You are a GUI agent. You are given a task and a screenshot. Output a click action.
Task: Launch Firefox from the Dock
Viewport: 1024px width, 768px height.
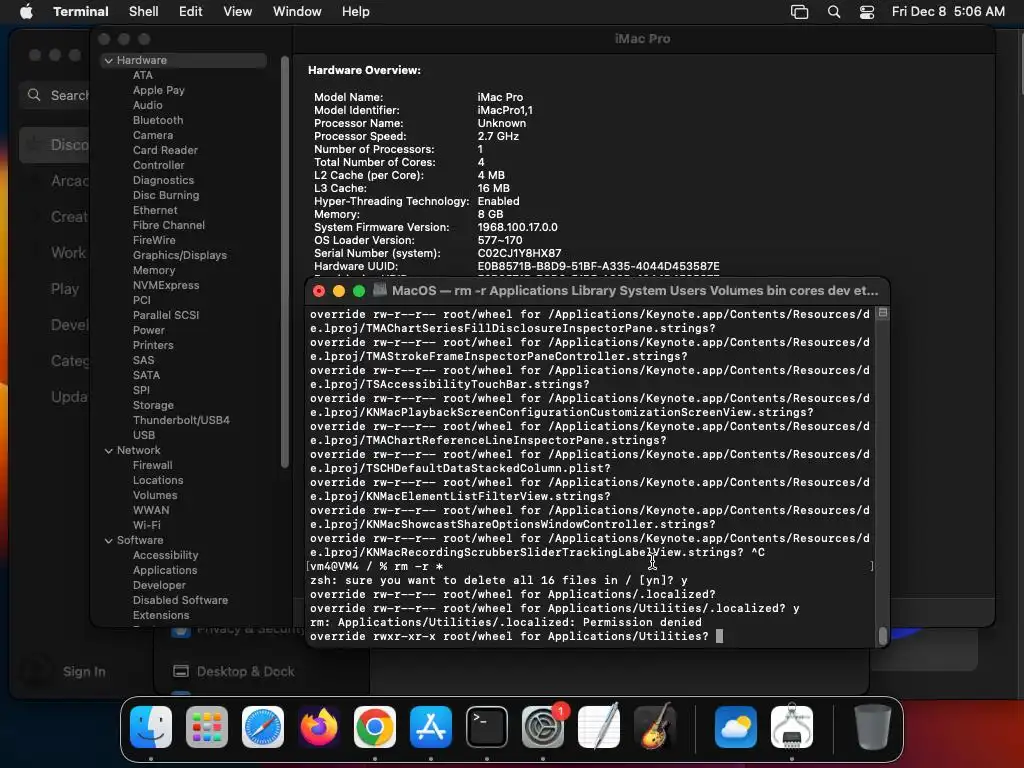click(319, 727)
